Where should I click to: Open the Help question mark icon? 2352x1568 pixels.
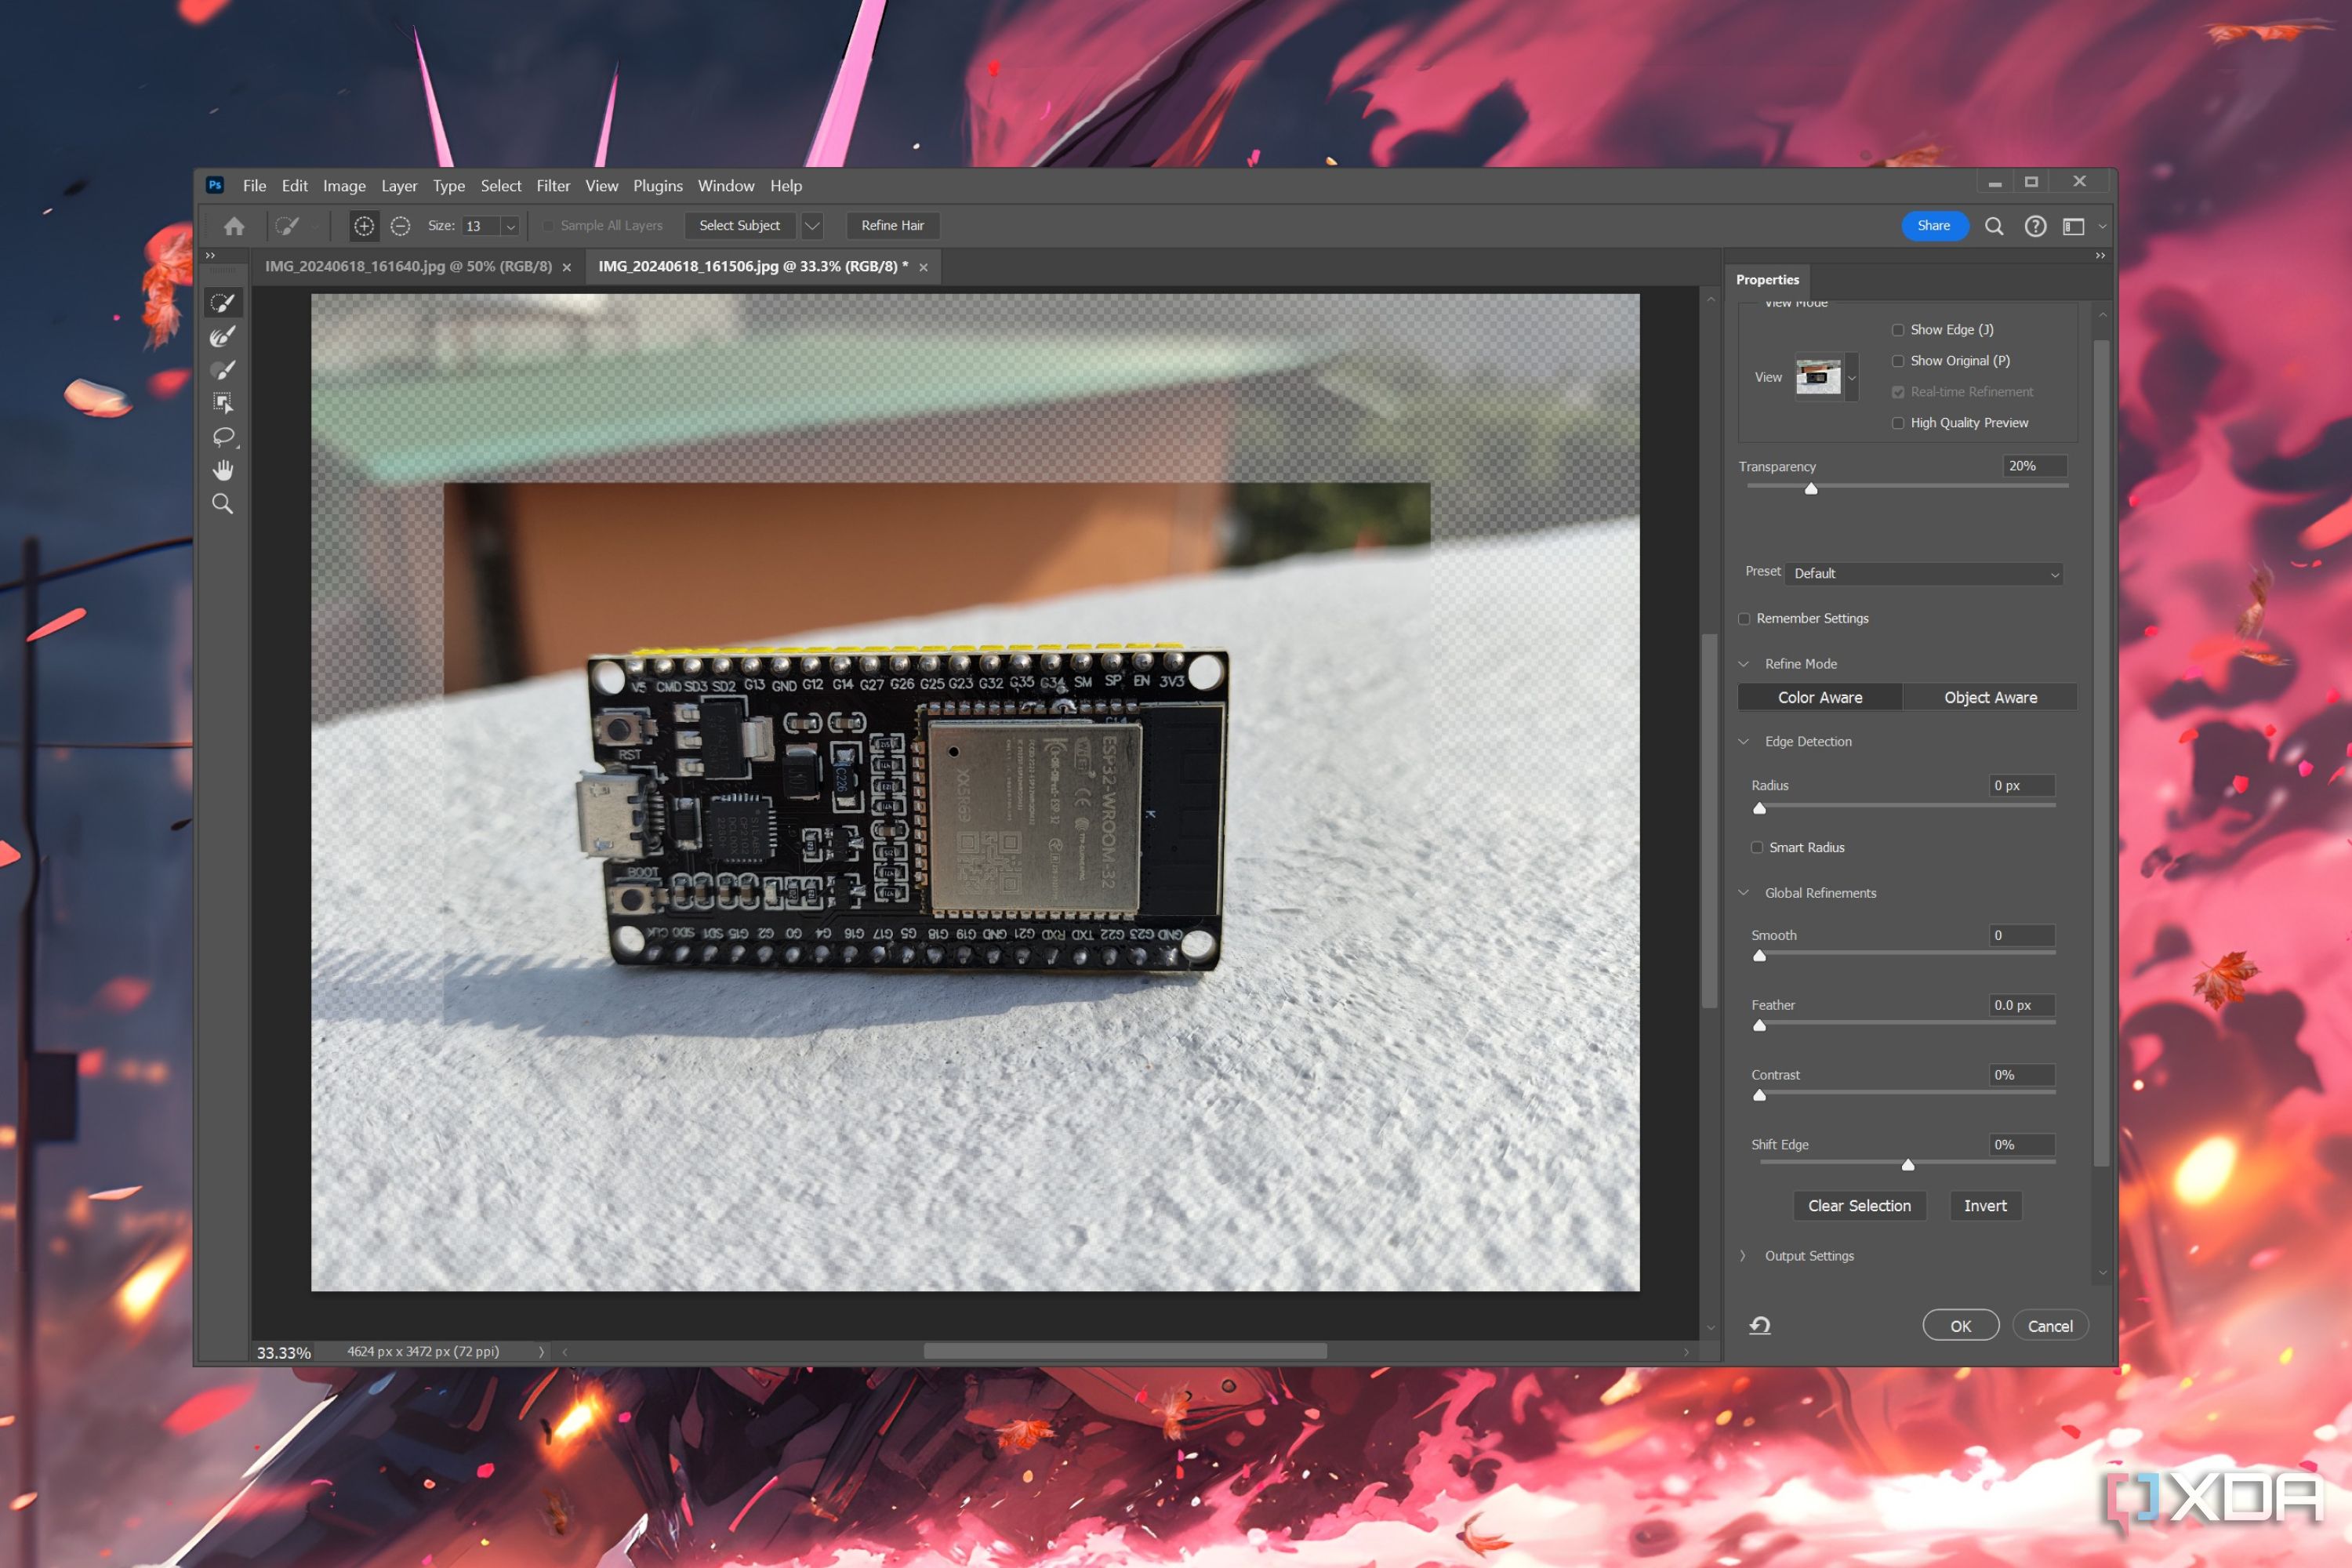pos(2035,226)
